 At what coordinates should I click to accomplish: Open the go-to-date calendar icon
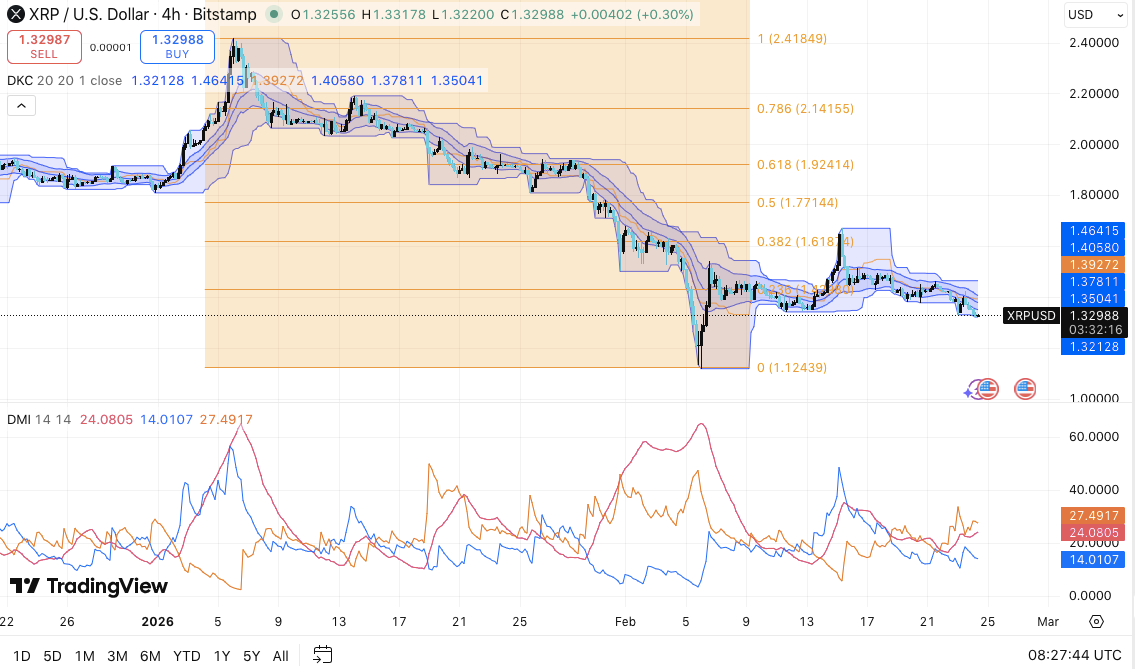322,655
